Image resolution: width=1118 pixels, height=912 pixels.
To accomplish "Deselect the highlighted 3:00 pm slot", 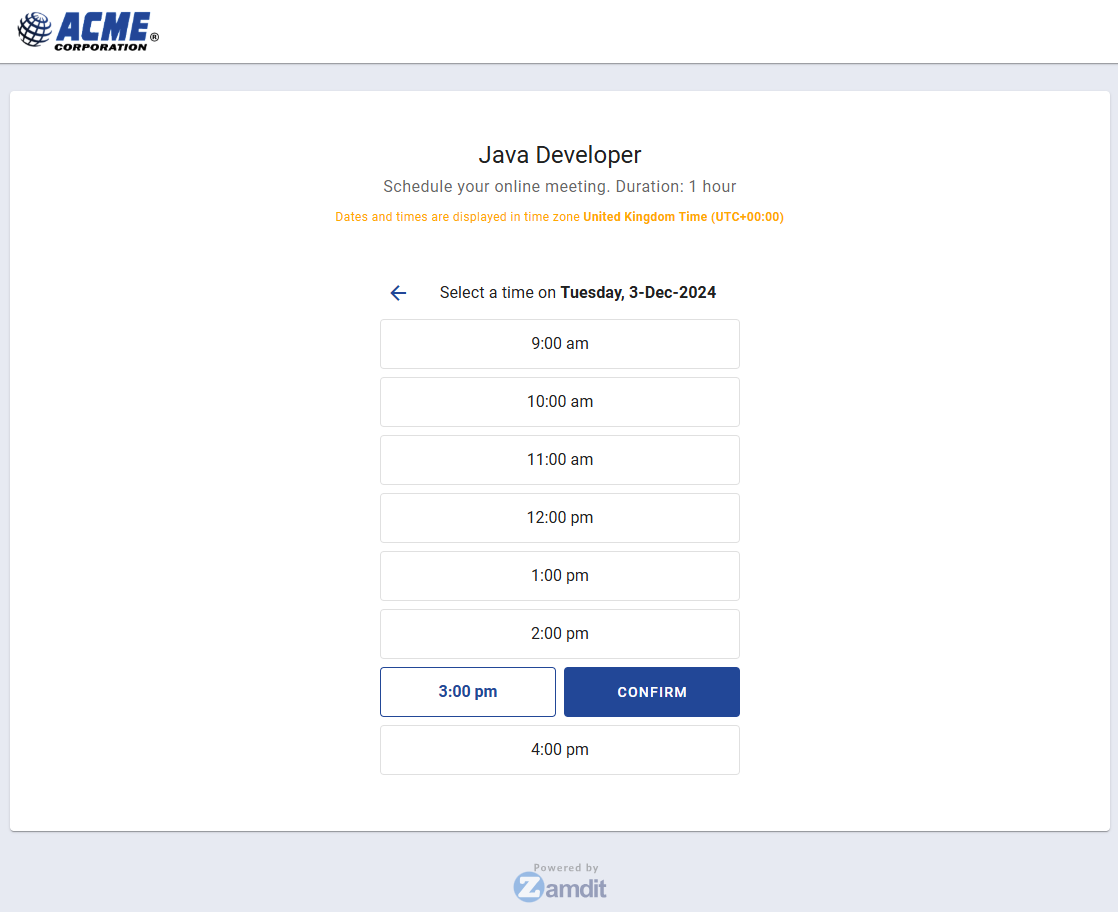I will (x=467, y=691).
